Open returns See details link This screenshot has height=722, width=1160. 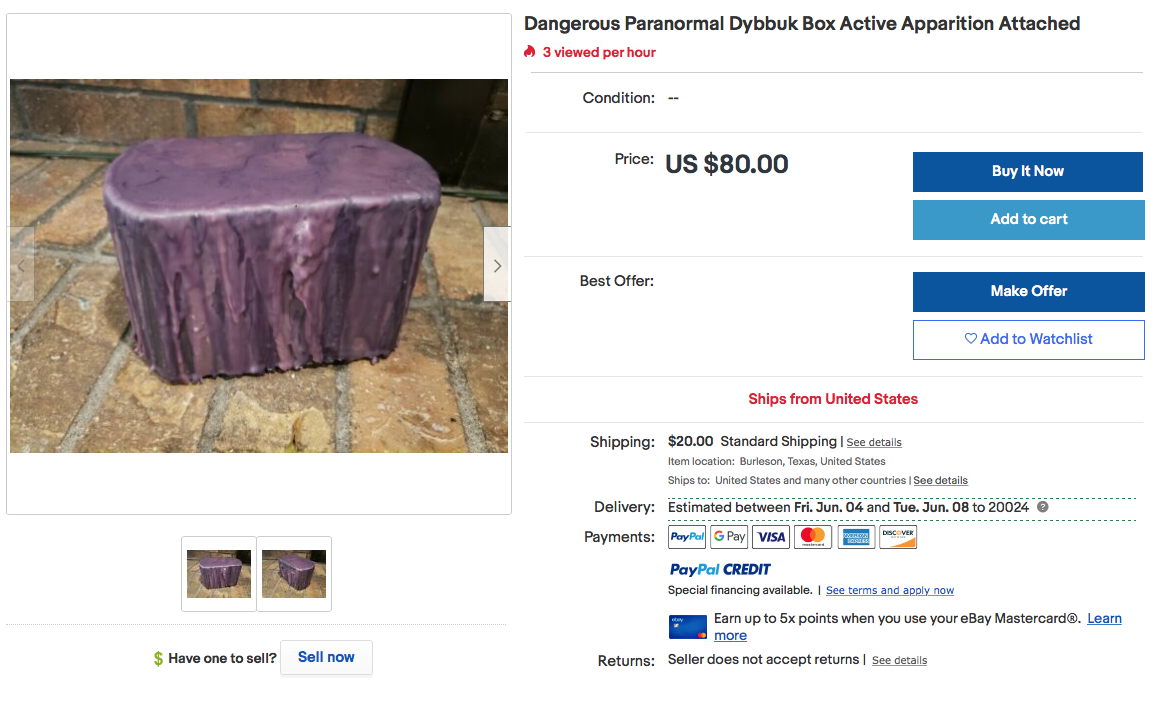pos(899,661)
